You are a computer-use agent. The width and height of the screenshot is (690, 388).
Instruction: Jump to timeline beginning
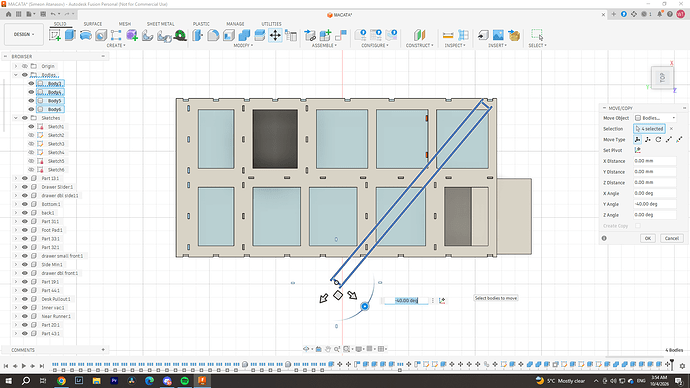click(6, 366)
